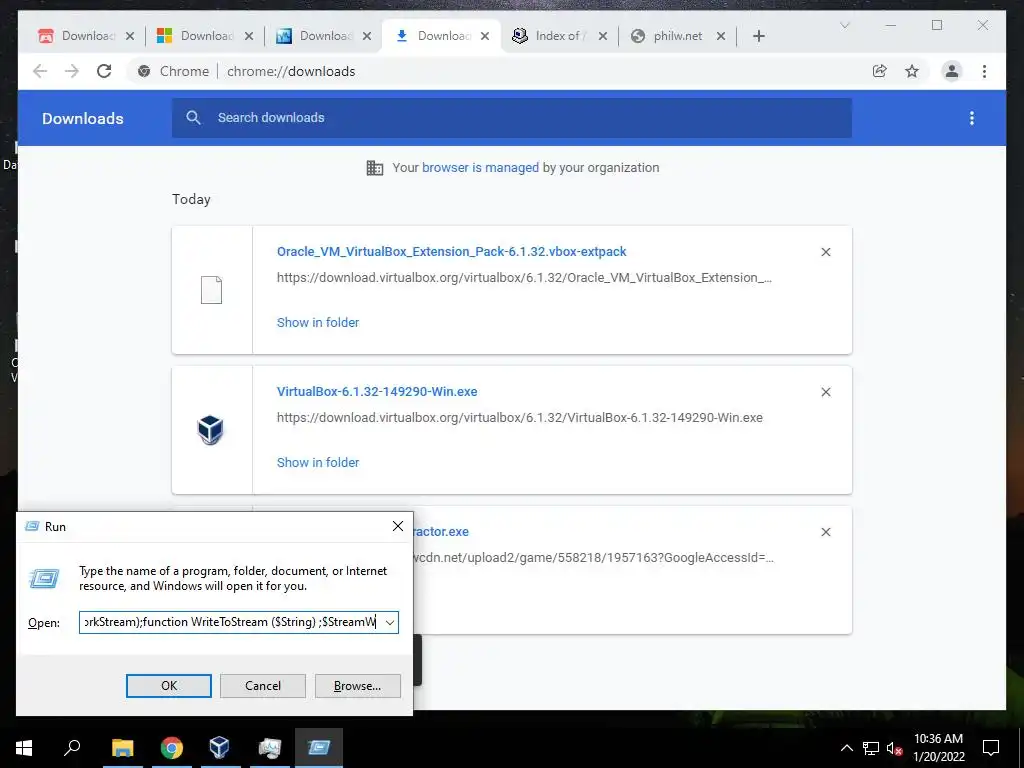Click the network tray icon
This screenshot has width=1024, height=768.
point(871,748)
